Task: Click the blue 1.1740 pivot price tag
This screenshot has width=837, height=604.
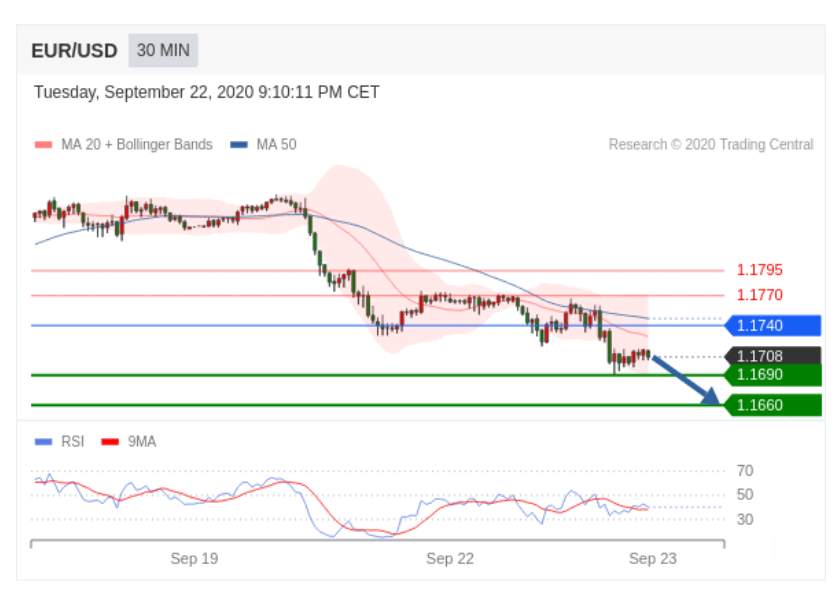Action: (772, 325)
